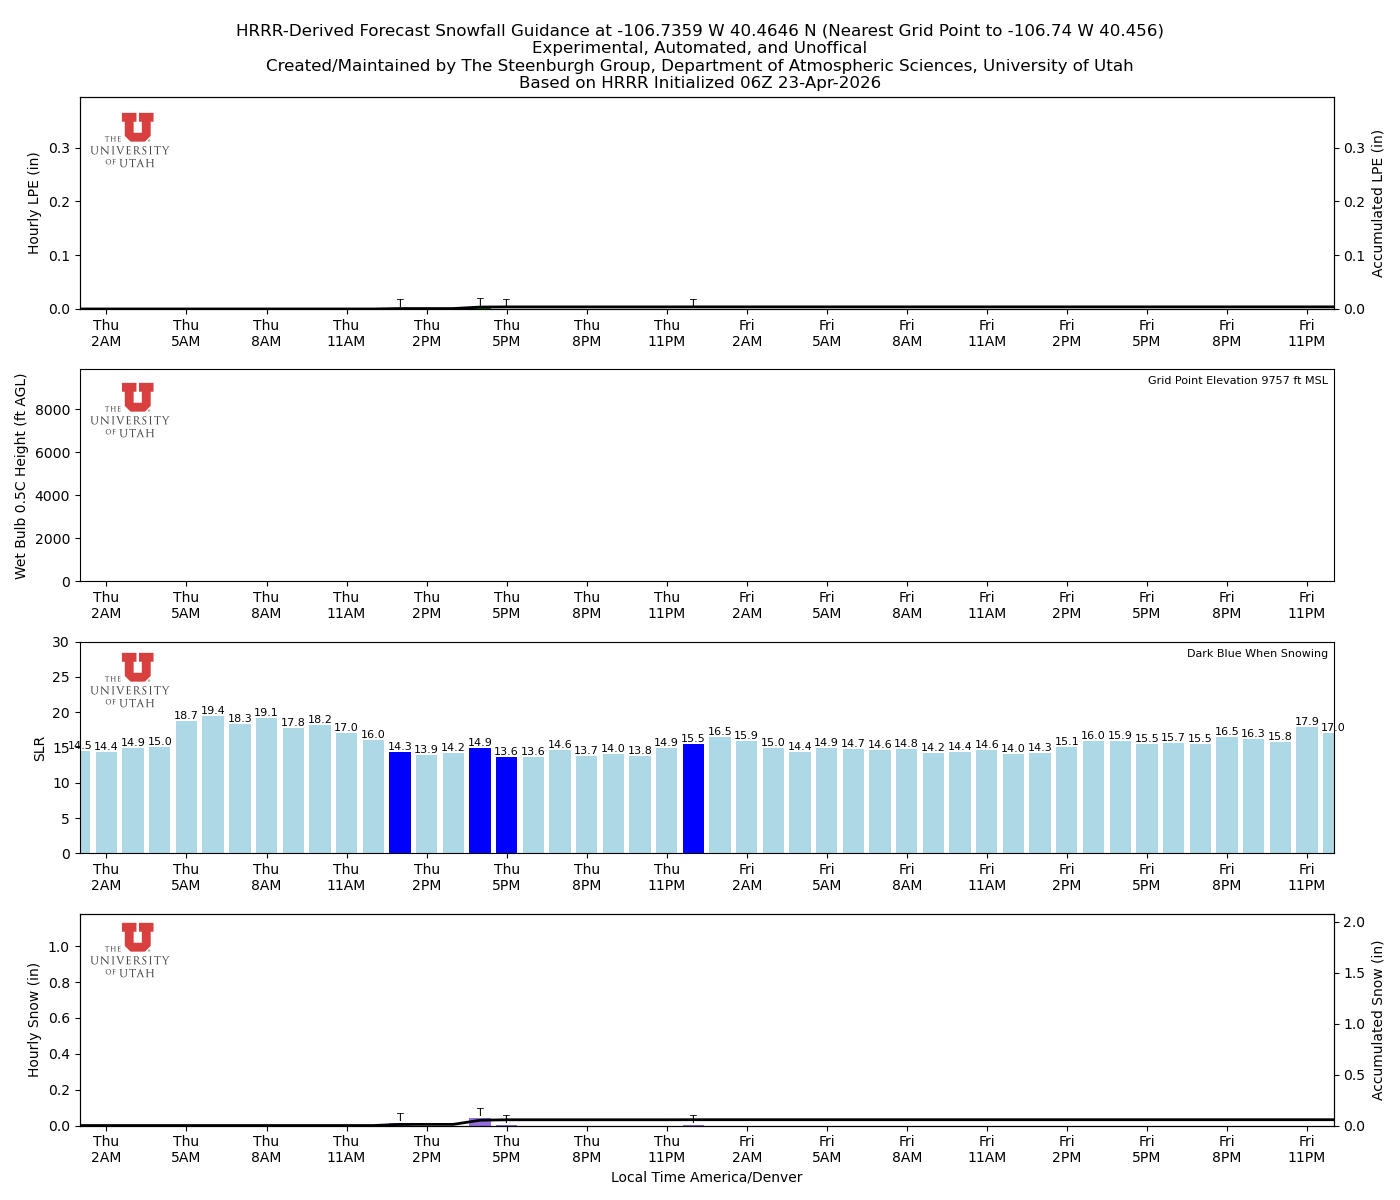
Task: Click the SLR bar labeled 13.9
Action: [426, 804]
